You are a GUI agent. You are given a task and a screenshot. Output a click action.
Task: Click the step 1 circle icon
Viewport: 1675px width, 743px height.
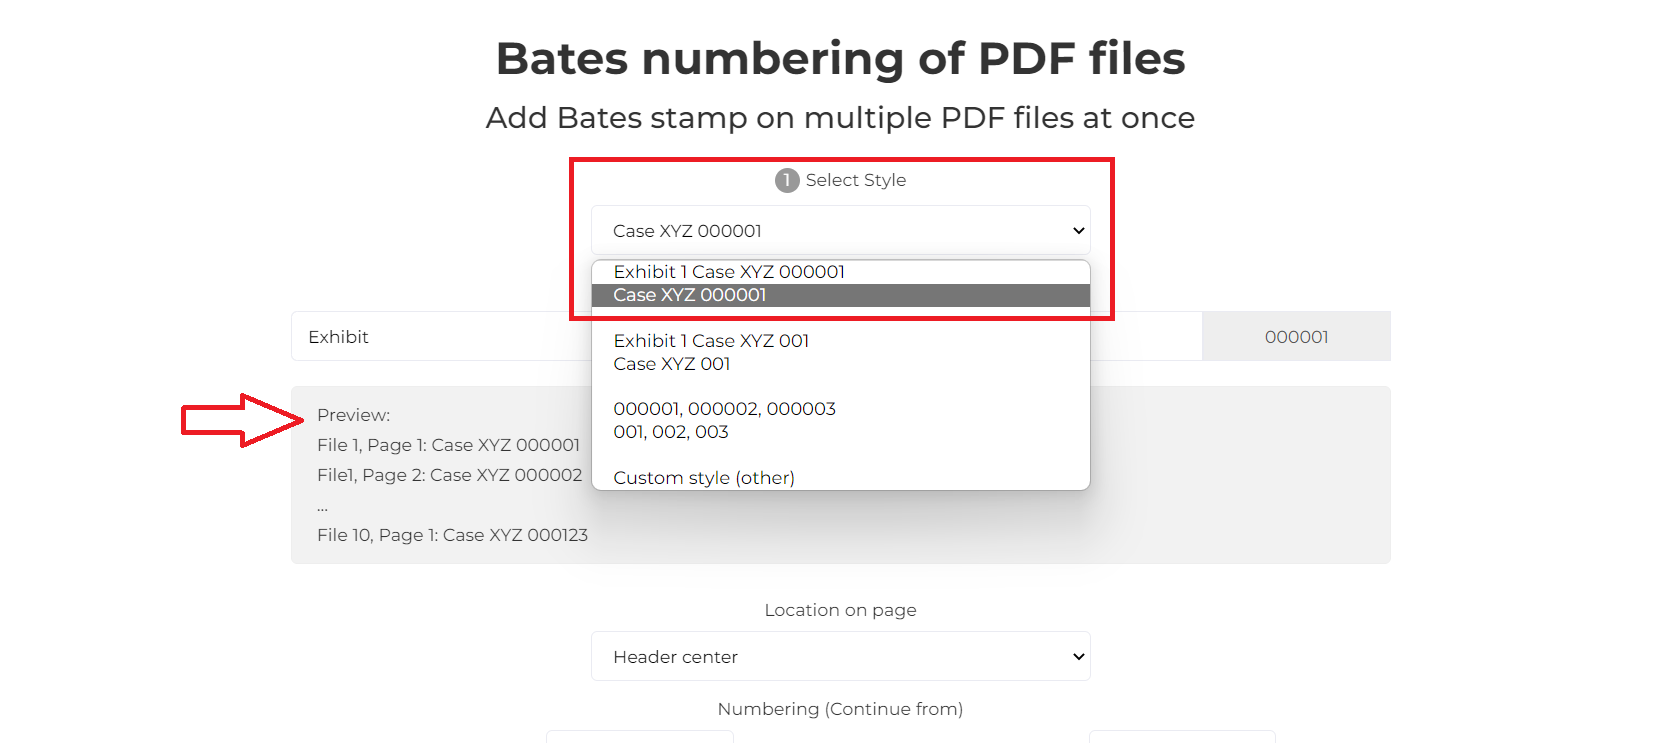(x=786, y=180)
